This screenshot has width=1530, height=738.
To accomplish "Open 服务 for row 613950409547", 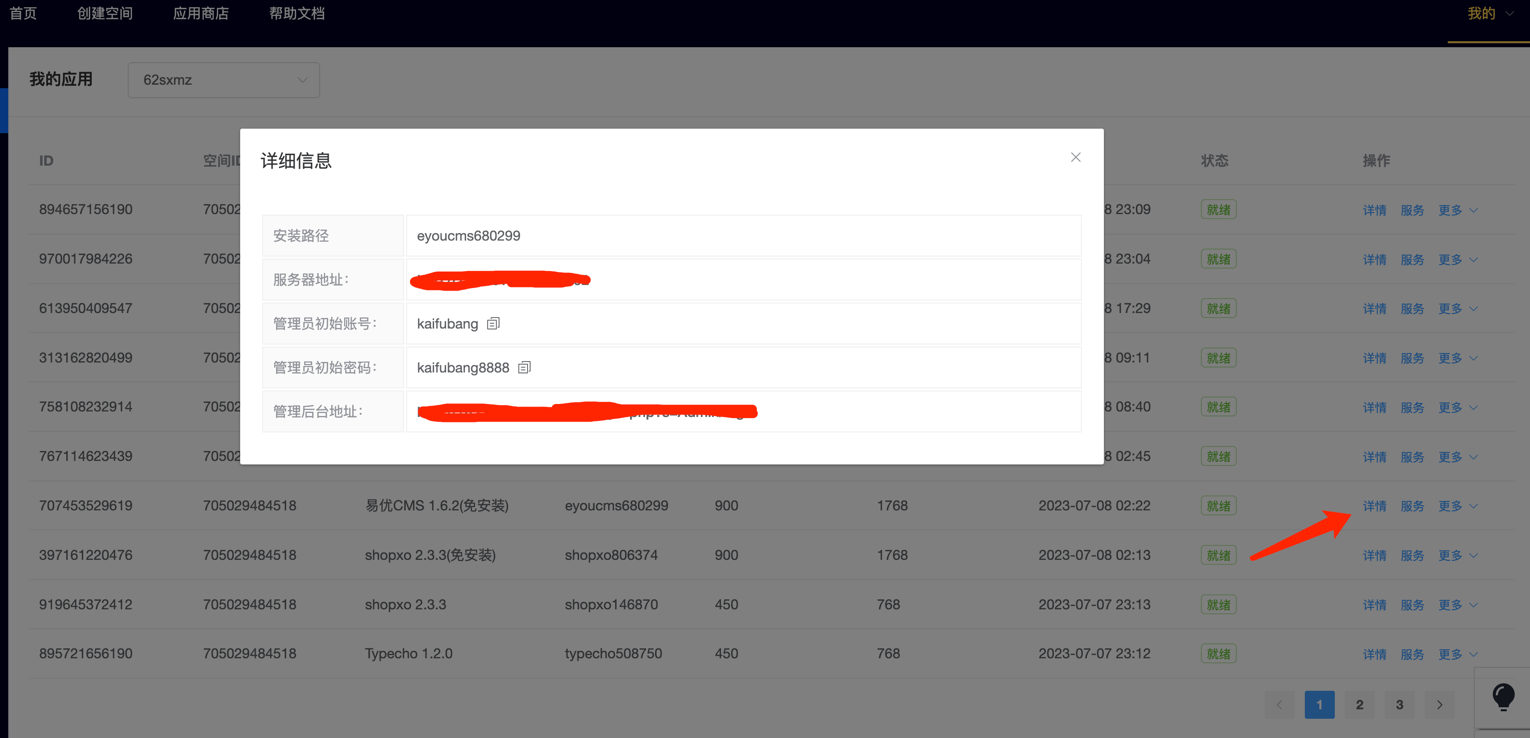I will pos(1412,309).
